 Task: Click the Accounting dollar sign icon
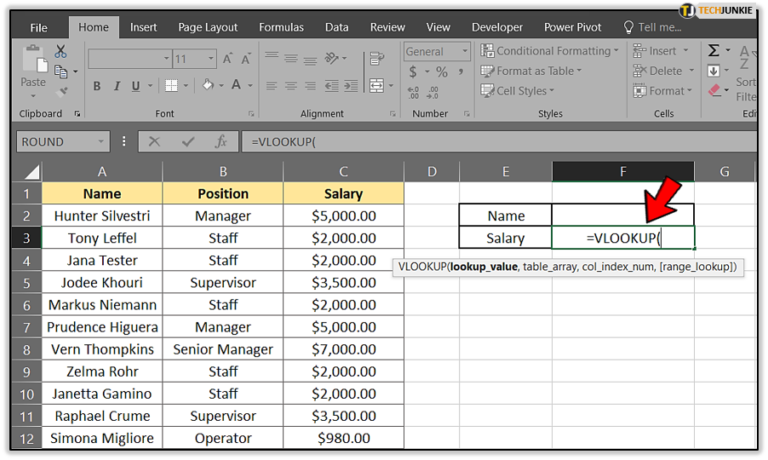[x=413, y=72]
